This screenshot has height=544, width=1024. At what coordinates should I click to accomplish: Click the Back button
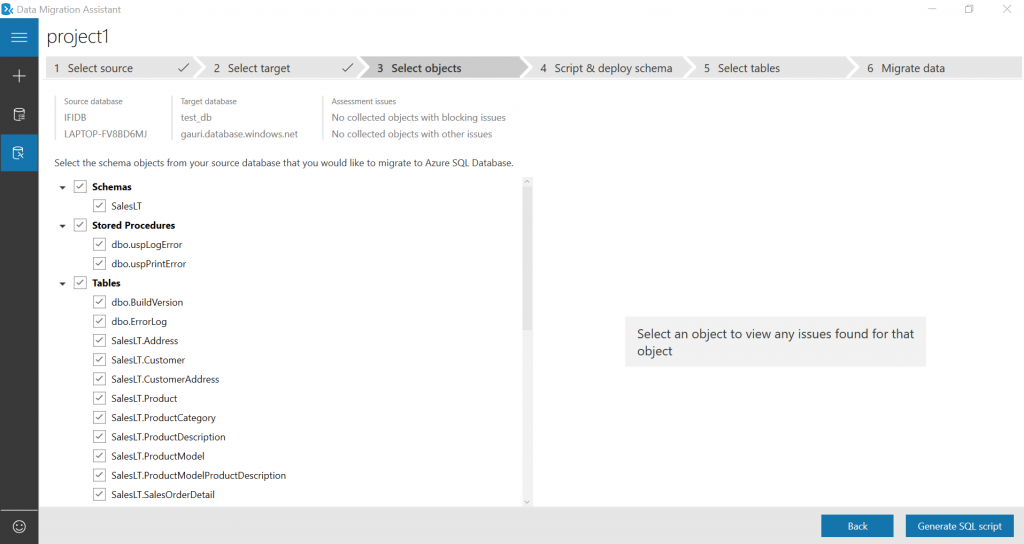857,526
